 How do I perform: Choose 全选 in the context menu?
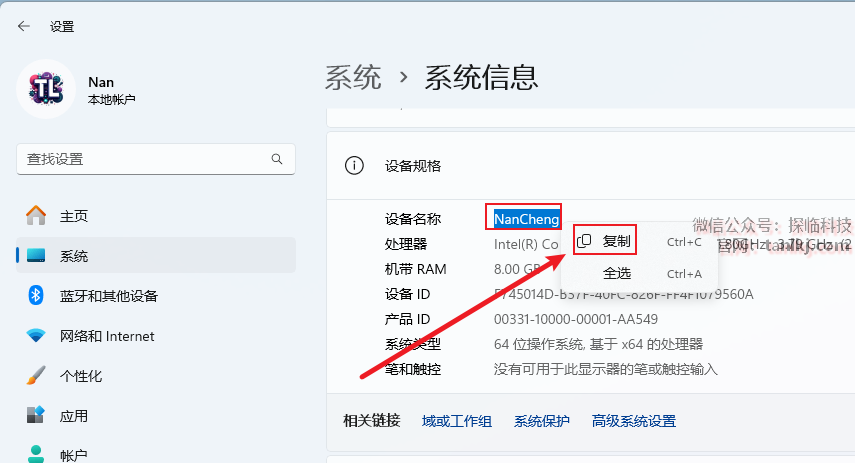coord(617,273)
